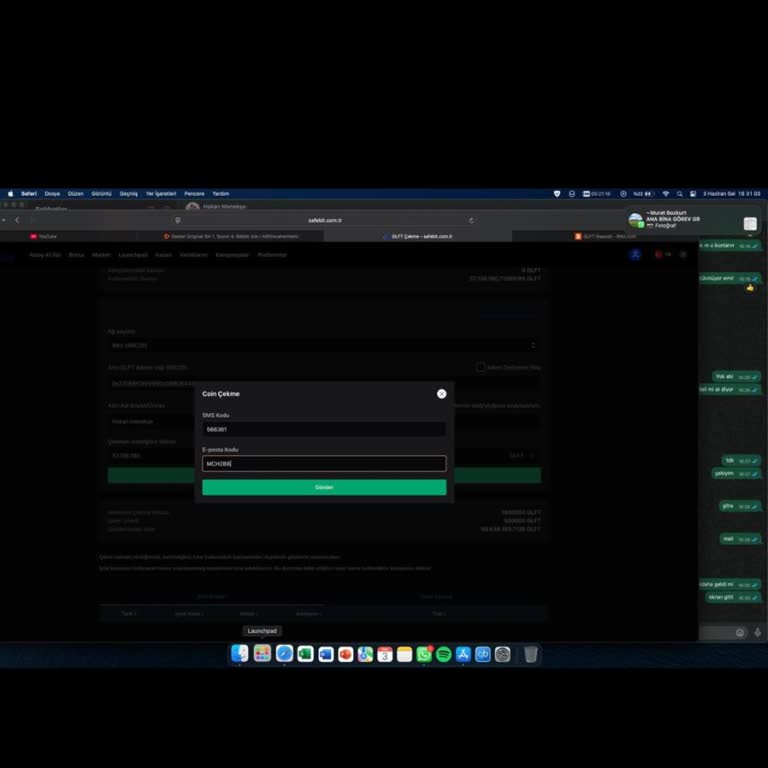Click the screen recording timer in menu bar
The image size is (768, 768).
(x=597, y=193)
